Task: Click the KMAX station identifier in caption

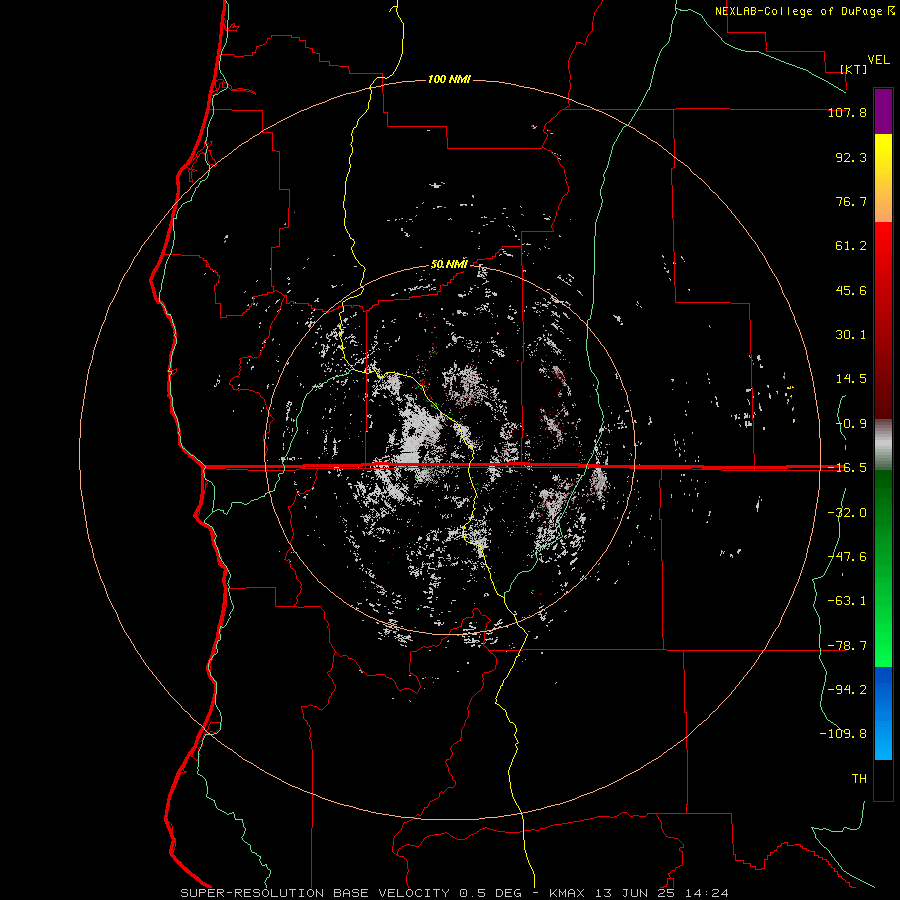Action: (x=567, y=893)
